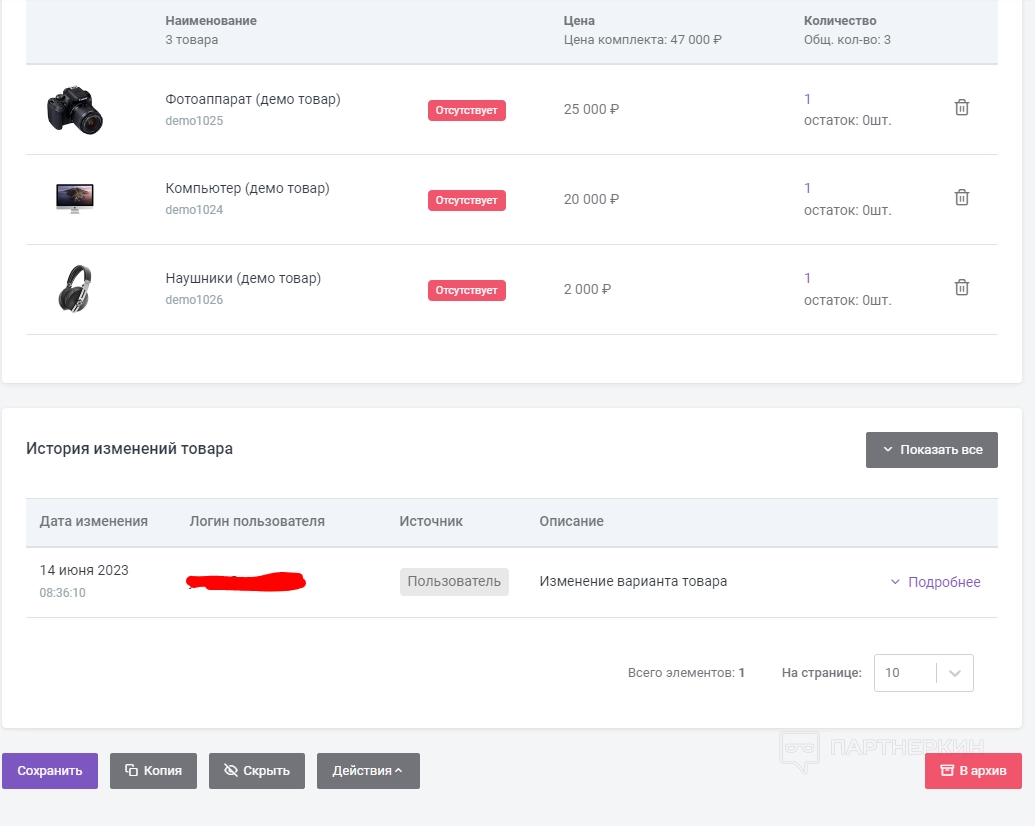
Task: Open the headphones product thumbnail
Action: (74, 288)
